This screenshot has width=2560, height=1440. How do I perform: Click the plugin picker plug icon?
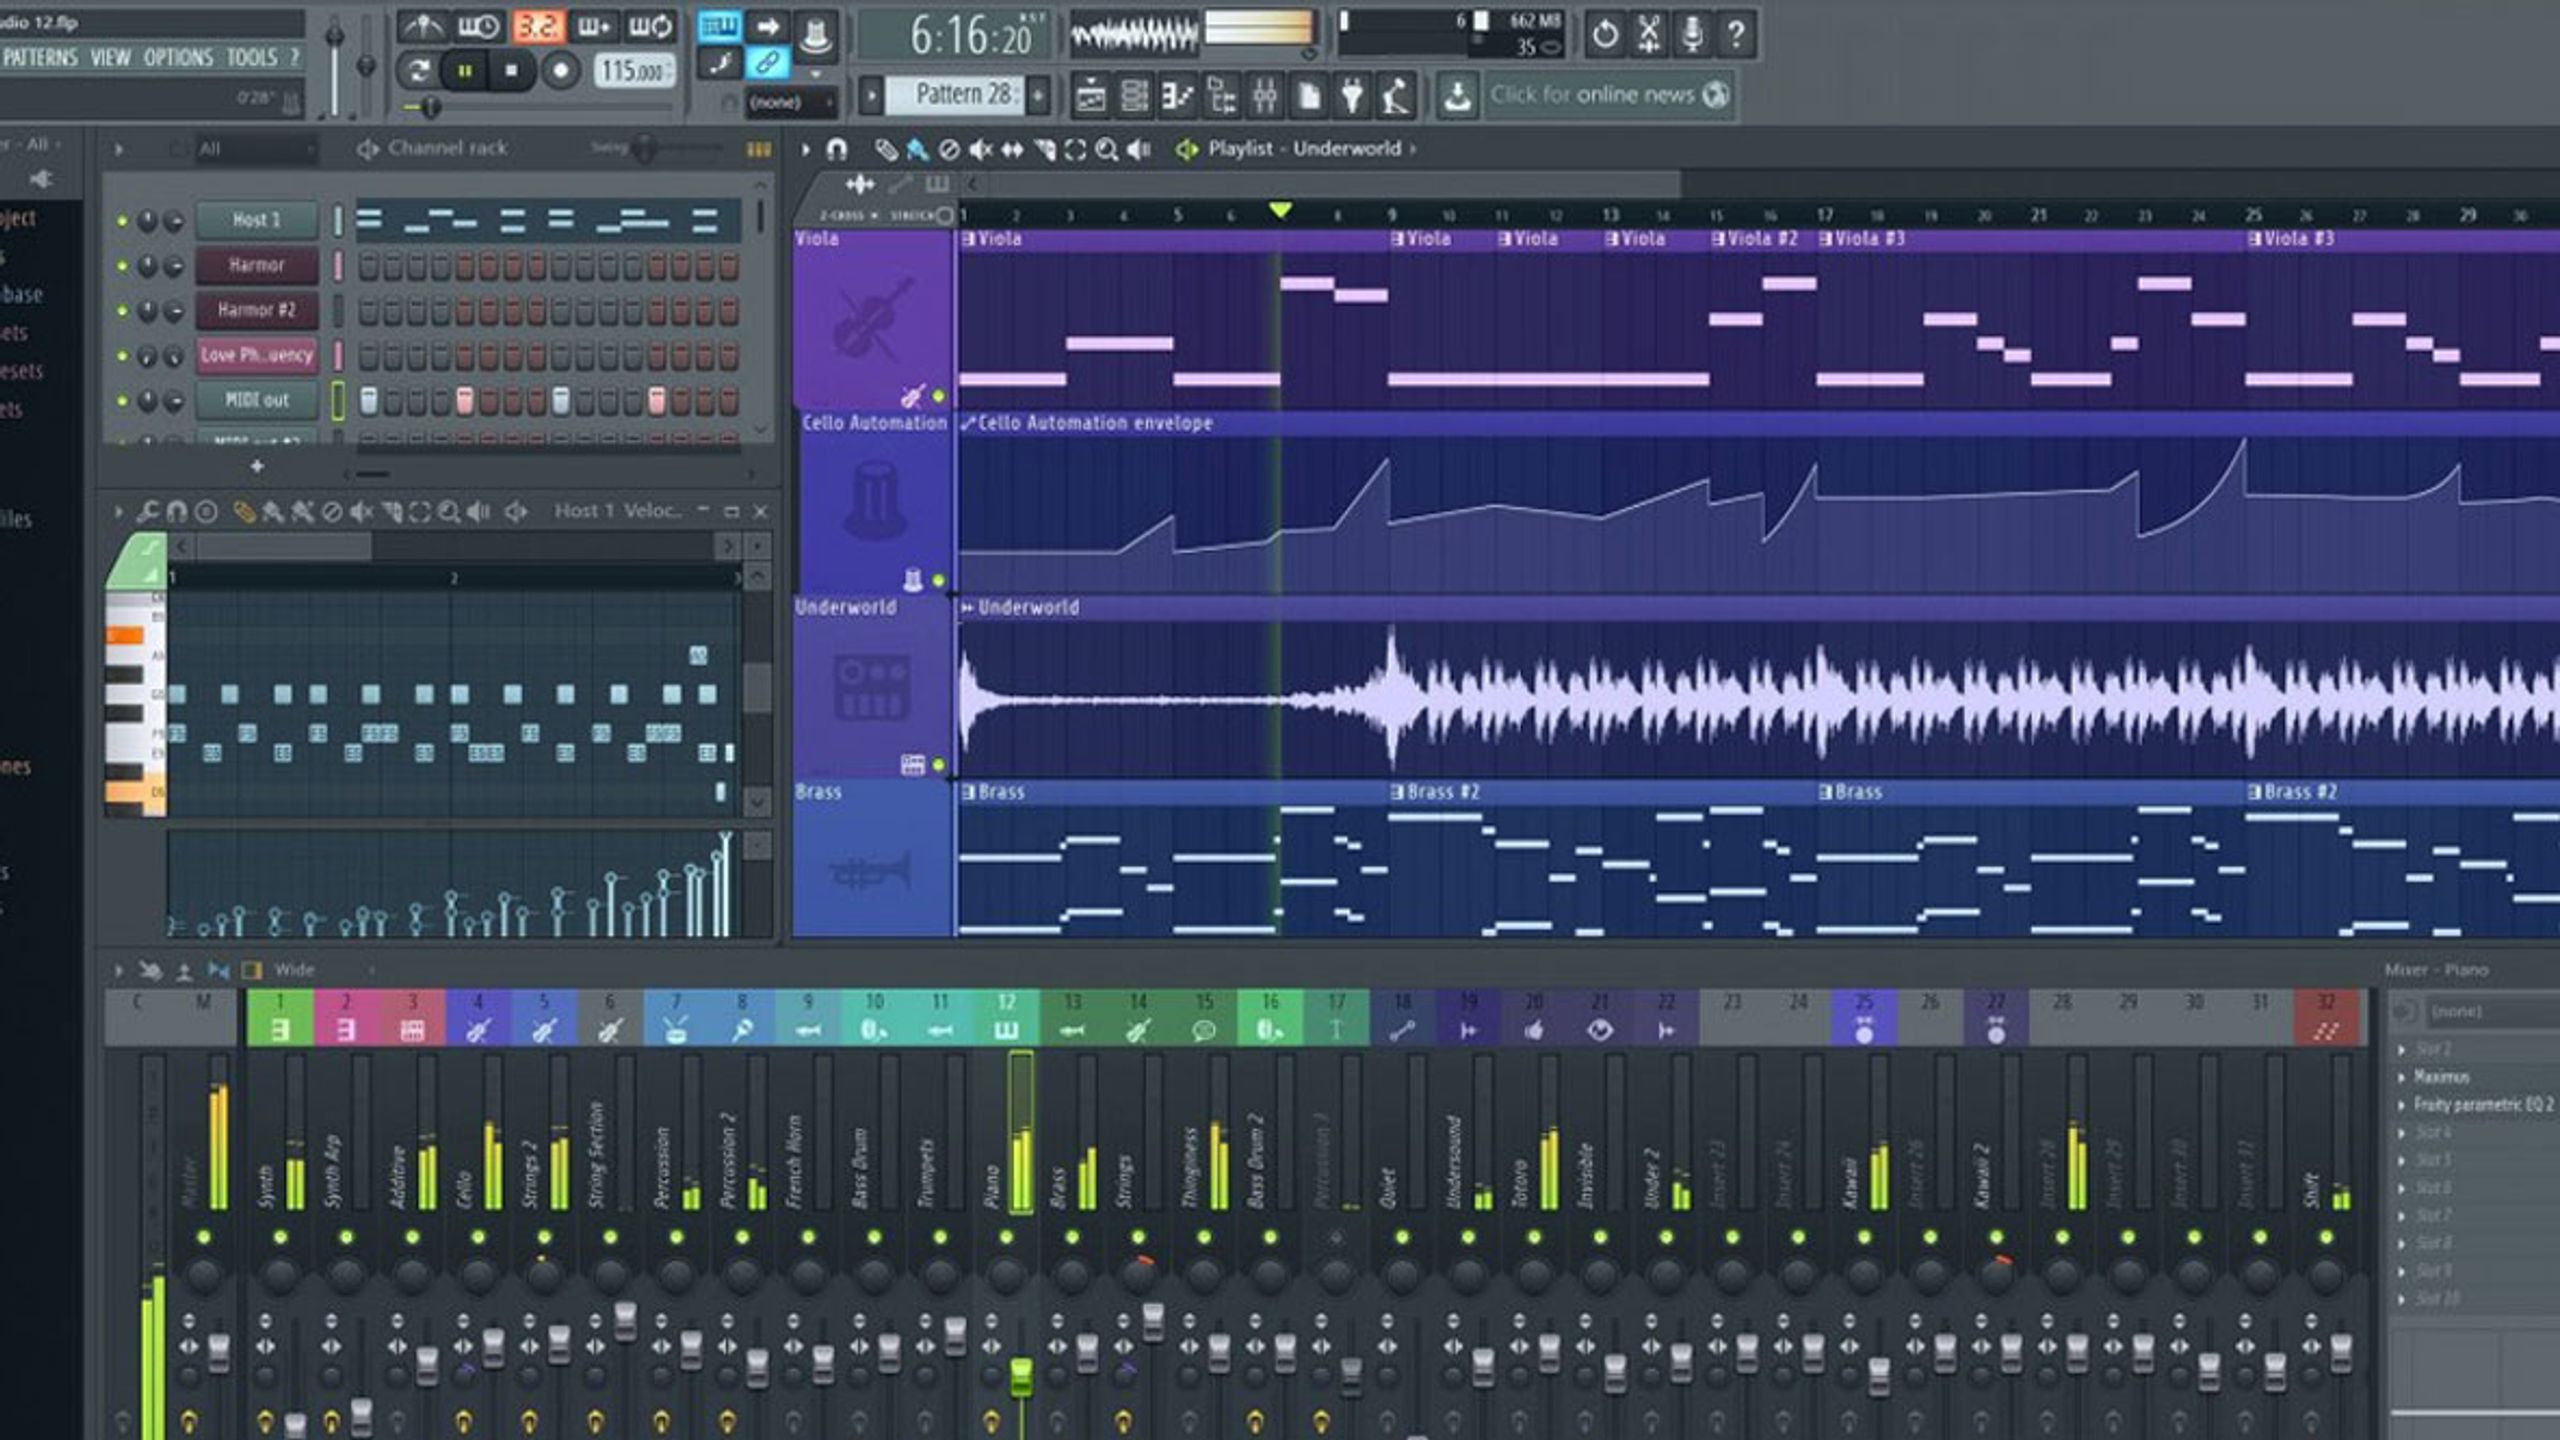[x=1352, y=96]
